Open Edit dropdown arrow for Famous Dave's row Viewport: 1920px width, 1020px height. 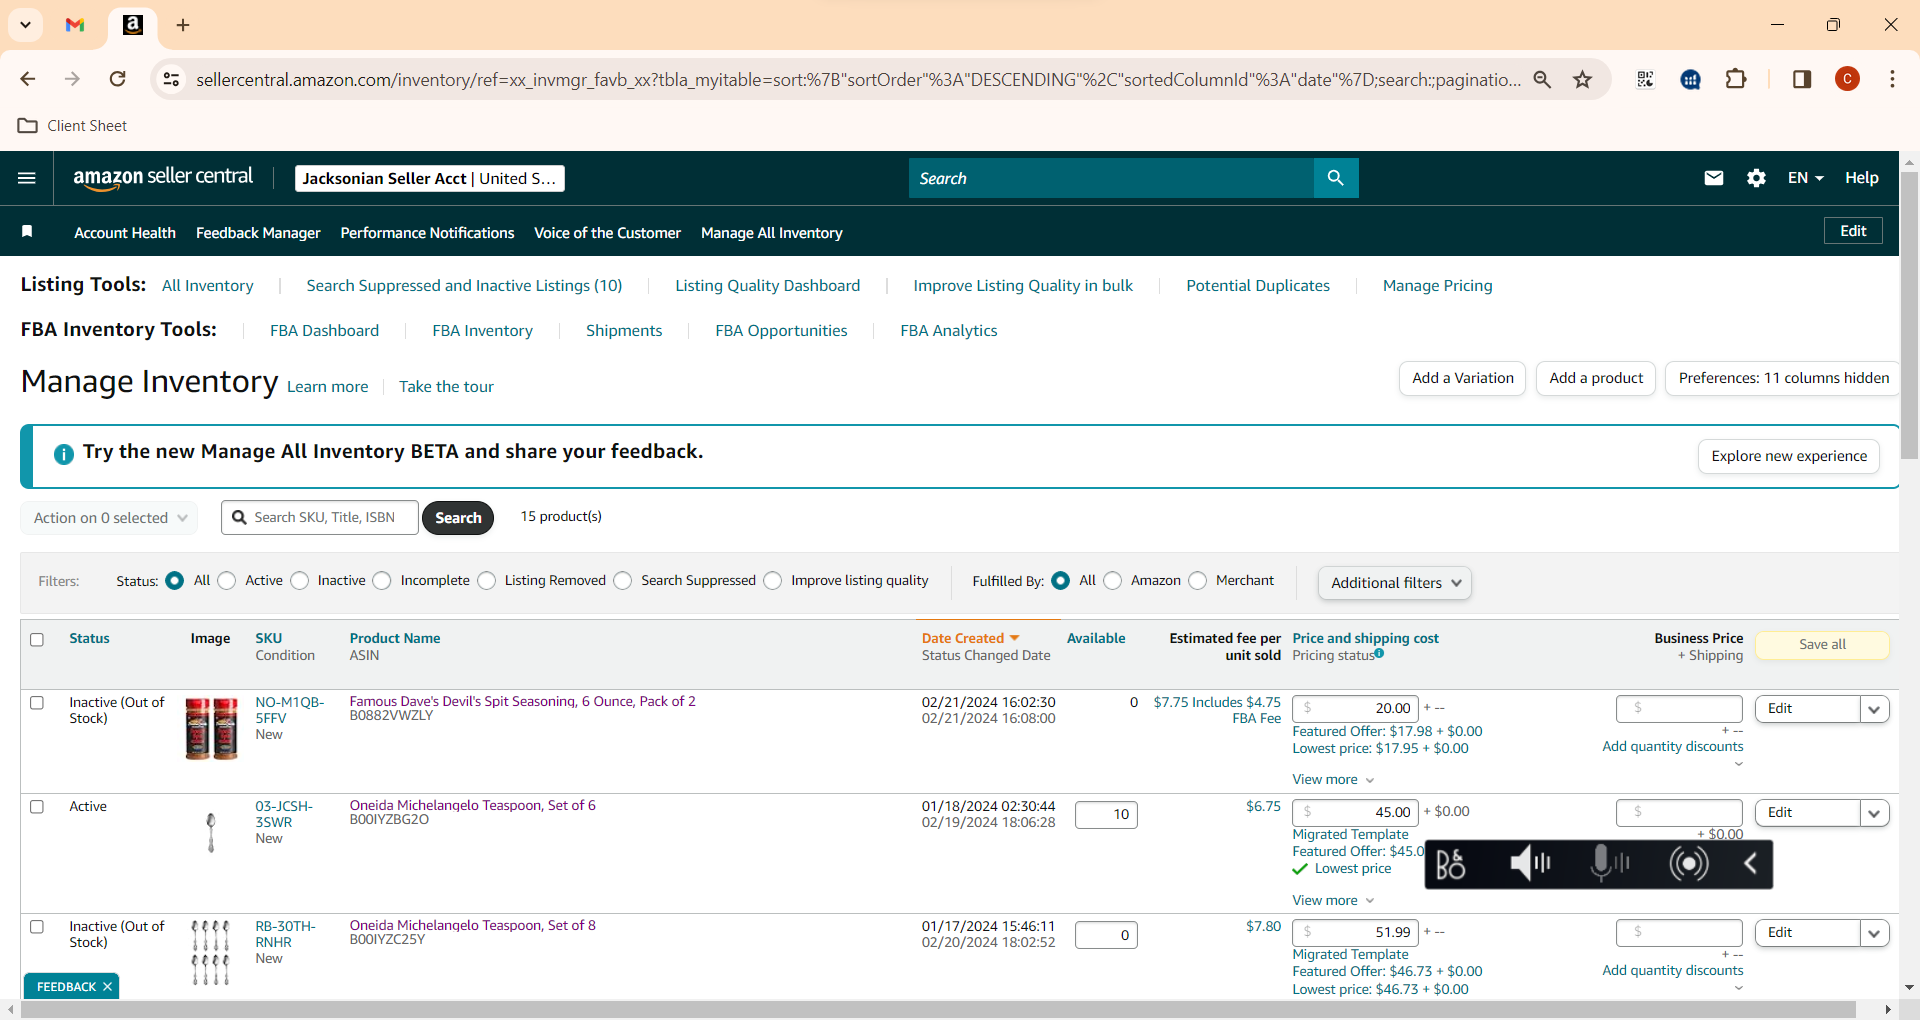pyautogui.click(x=1874, y=709)
